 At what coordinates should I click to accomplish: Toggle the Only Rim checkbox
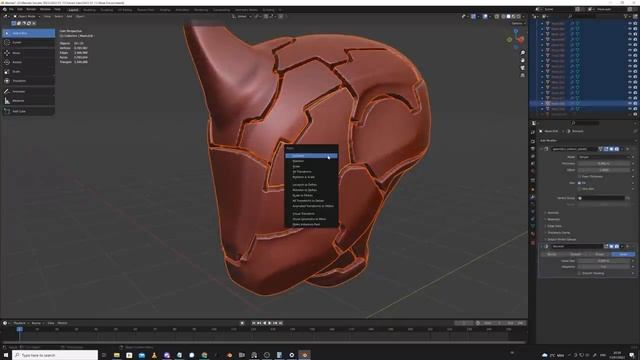pos(580,189)
